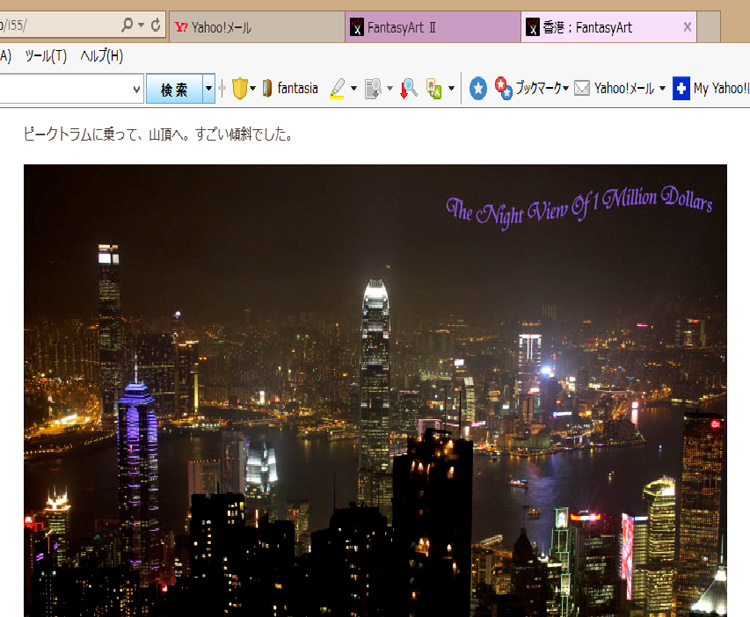This screenshot has width=750, height=617.
Task: Click the toolbar grip separator before shield
Action: click(x=222, y=89)
